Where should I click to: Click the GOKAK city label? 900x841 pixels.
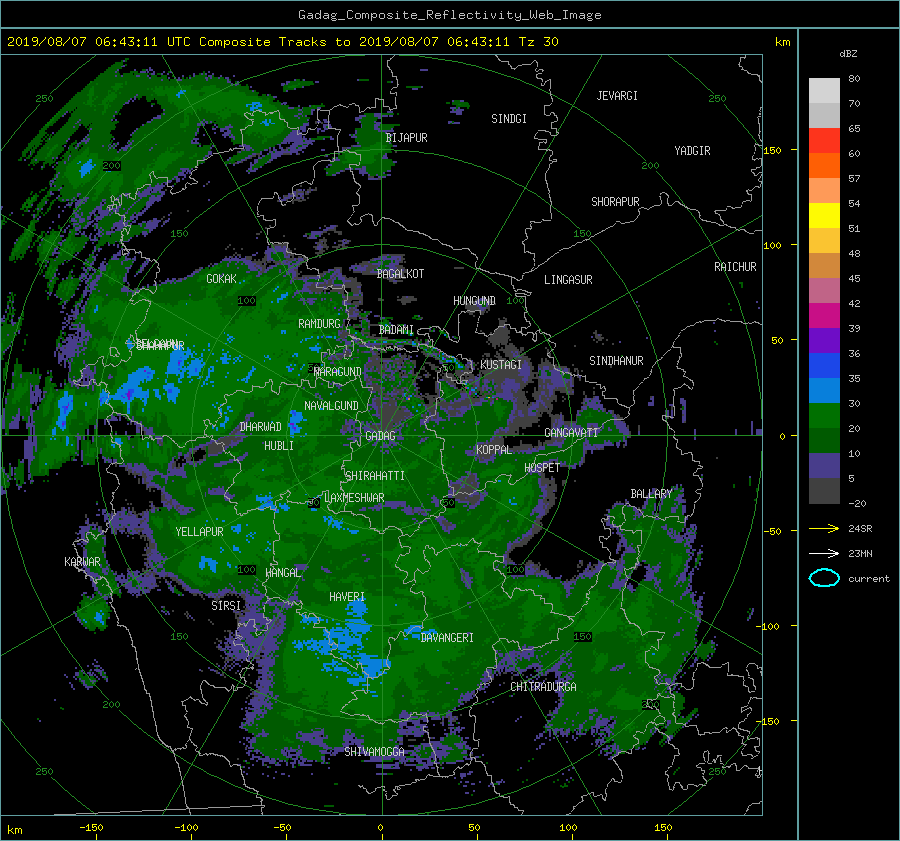tap(221, 279)
